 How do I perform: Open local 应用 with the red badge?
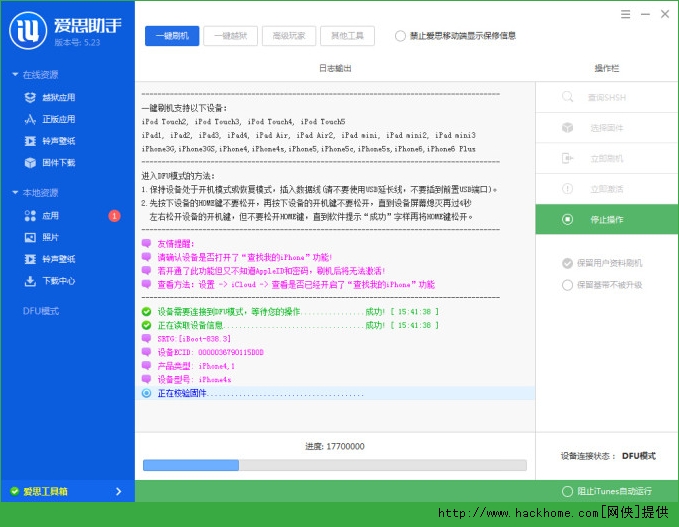(x=50, y=215)
